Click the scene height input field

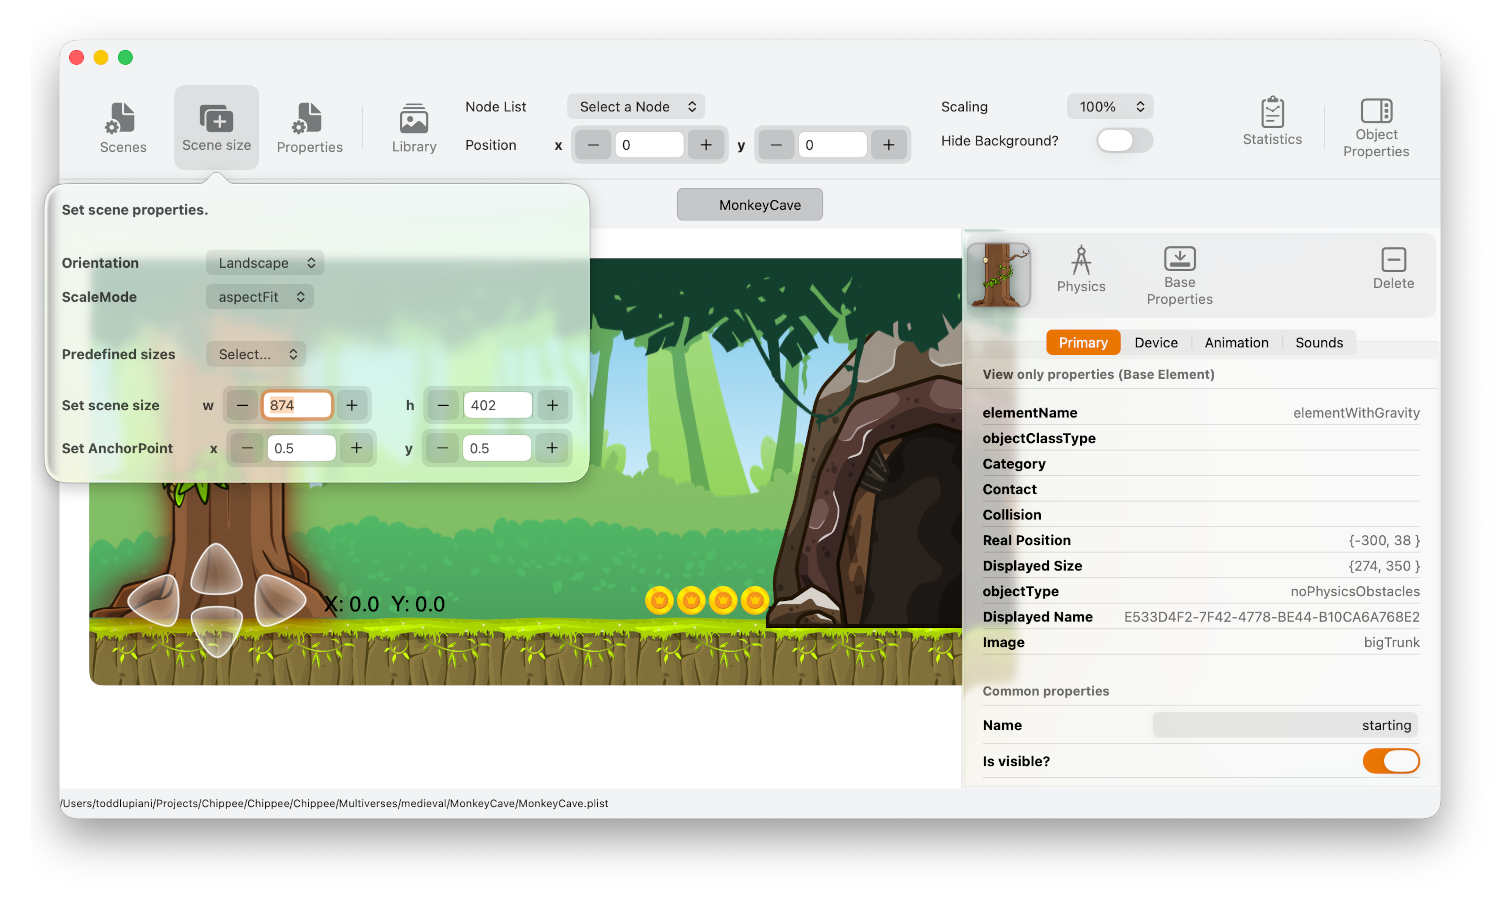click(x=497, y=405)
